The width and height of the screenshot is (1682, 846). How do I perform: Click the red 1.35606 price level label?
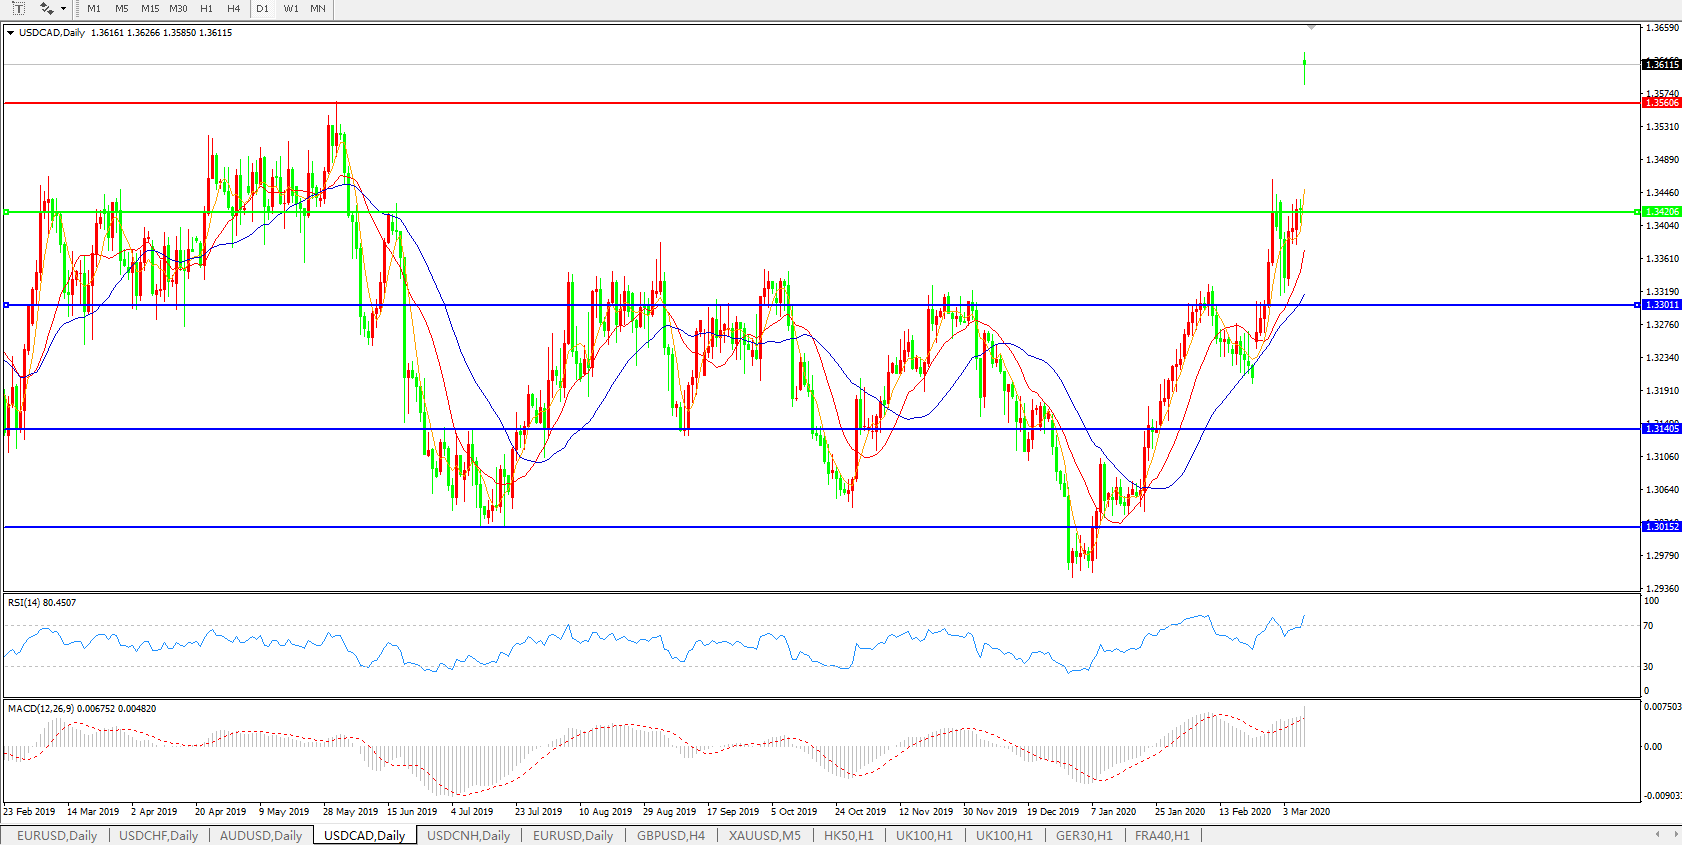(x=1662, y=103)
